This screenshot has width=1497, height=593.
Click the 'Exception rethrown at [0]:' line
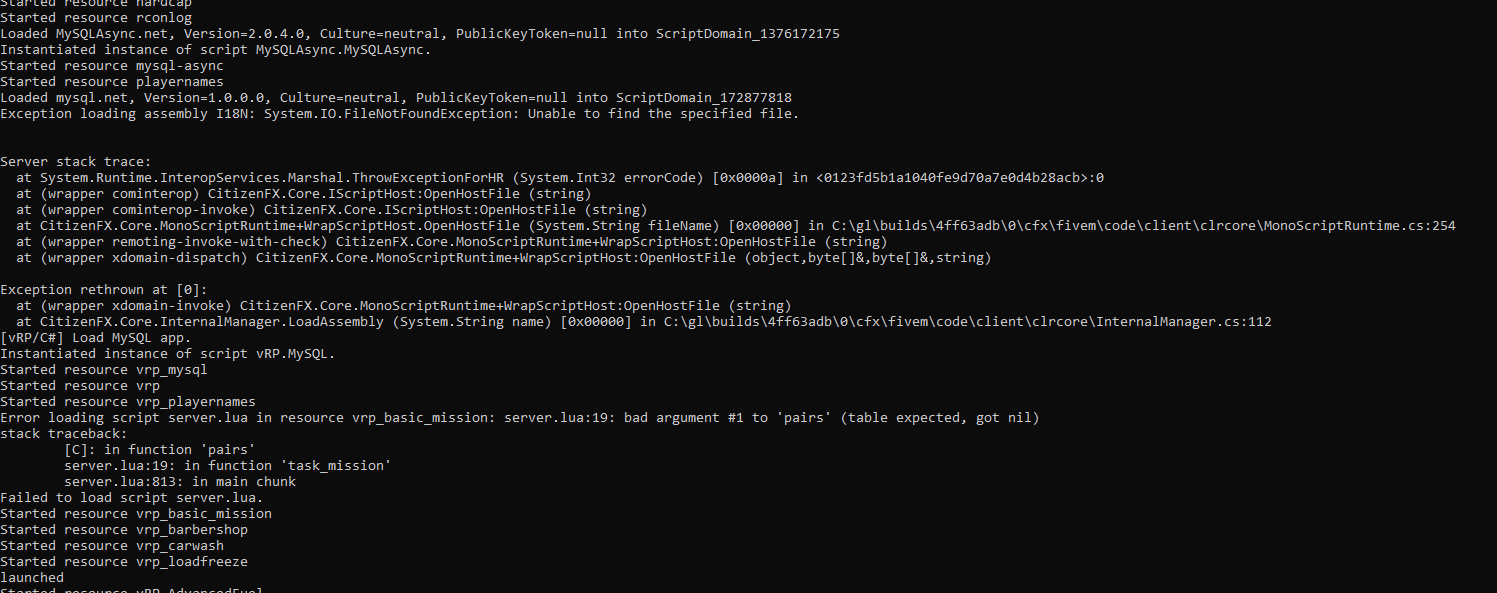pyautogui.click(x=104, y=289)
